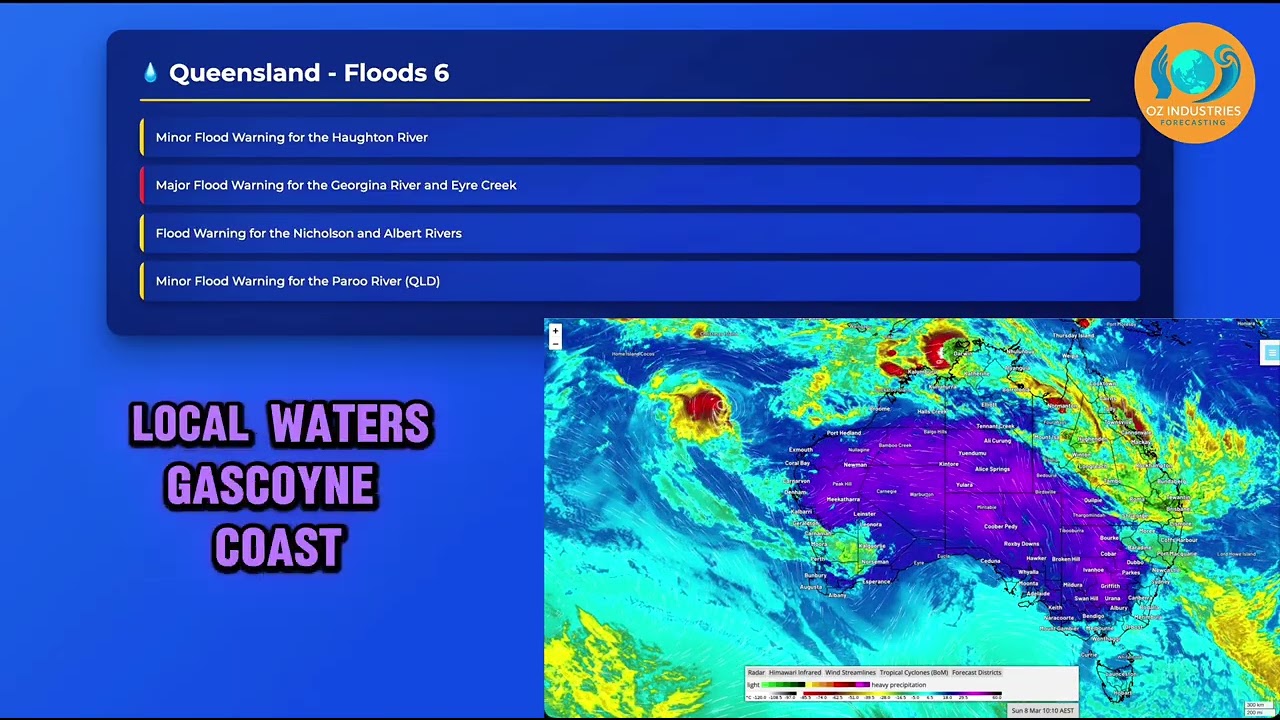Click the Exmouth map label
Screen dimensions: 1280x720
800,450
